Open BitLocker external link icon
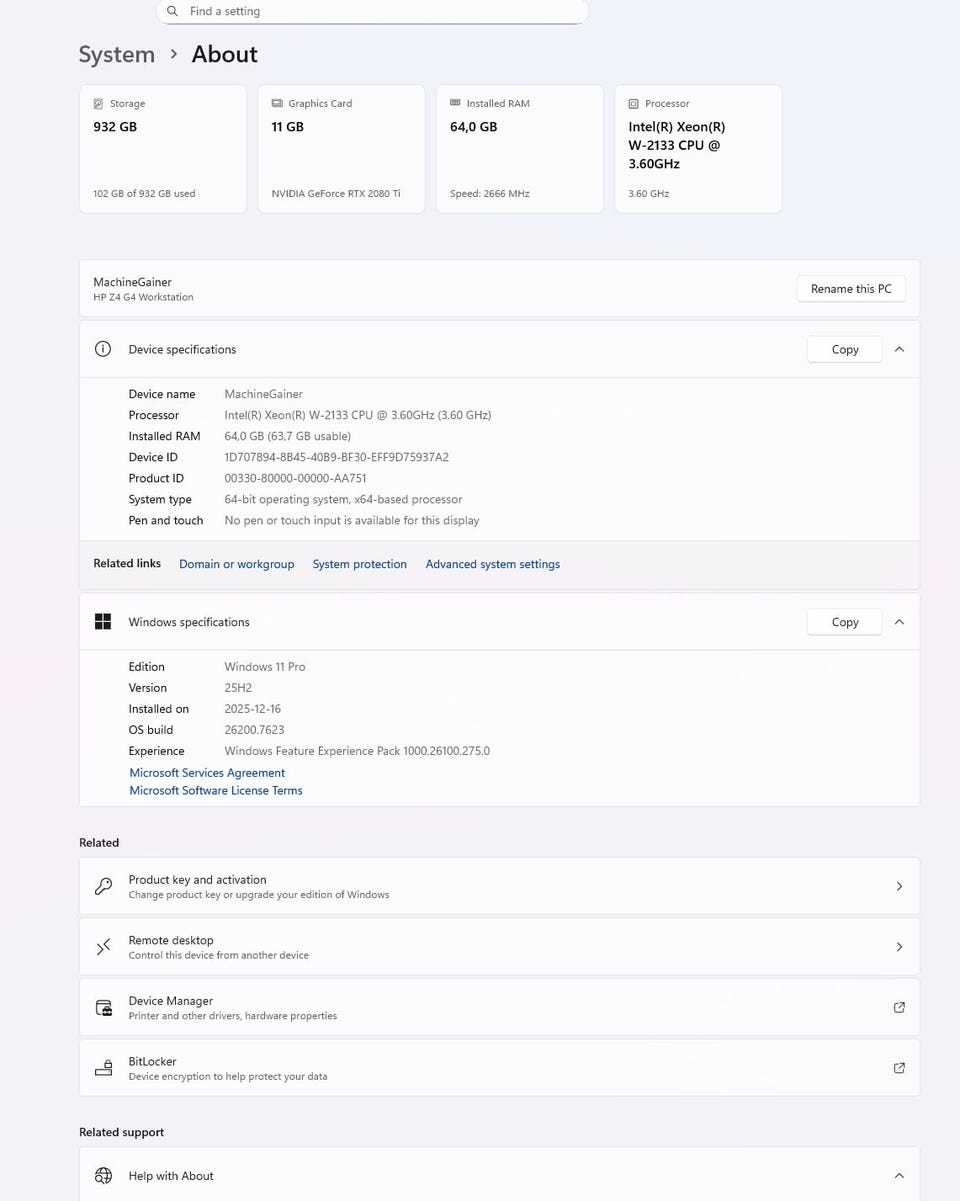960x1201 pixels. (x=899, y=1068)
